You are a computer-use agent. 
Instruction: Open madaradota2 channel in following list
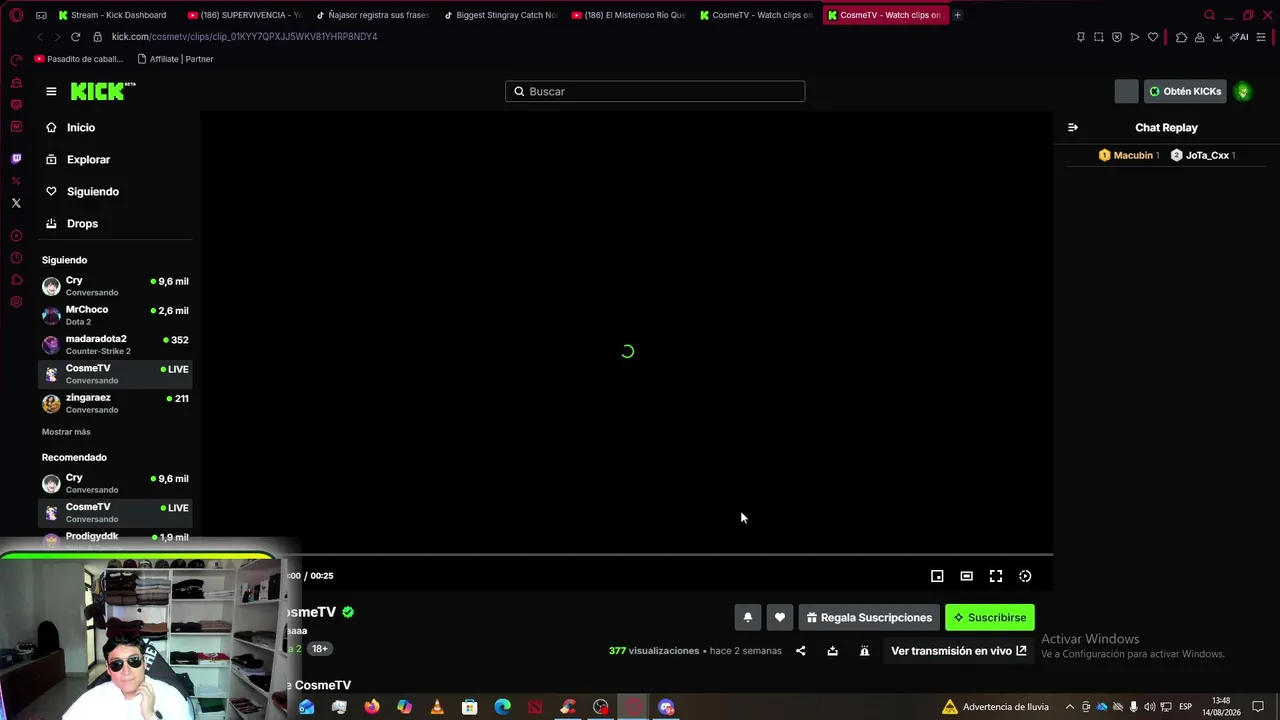coord(115,345)
